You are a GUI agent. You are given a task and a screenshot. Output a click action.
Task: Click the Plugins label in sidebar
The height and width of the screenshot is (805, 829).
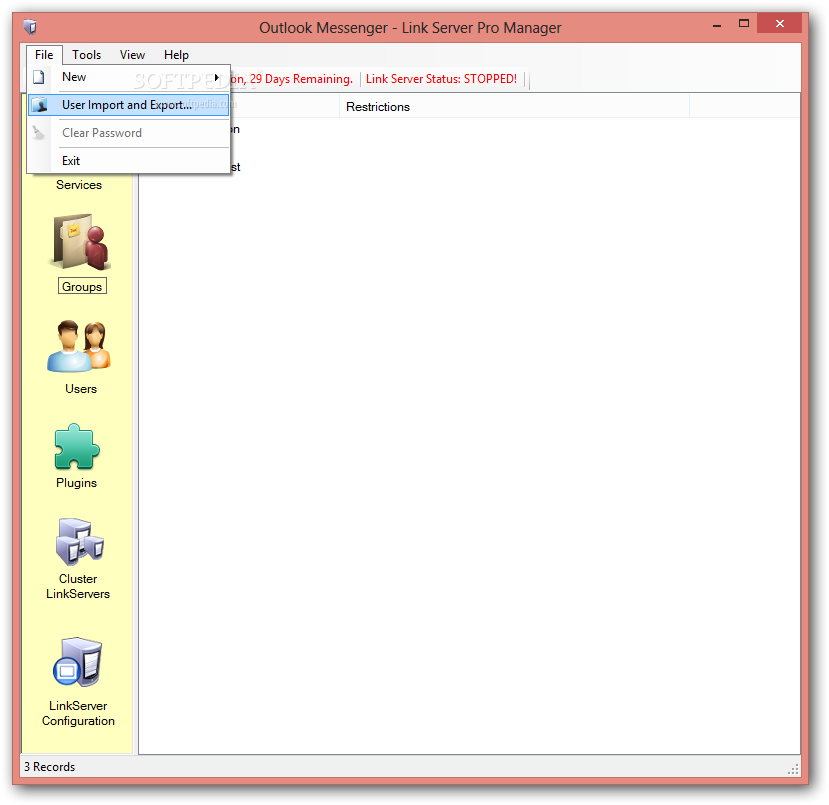click(x=77, y=483)
